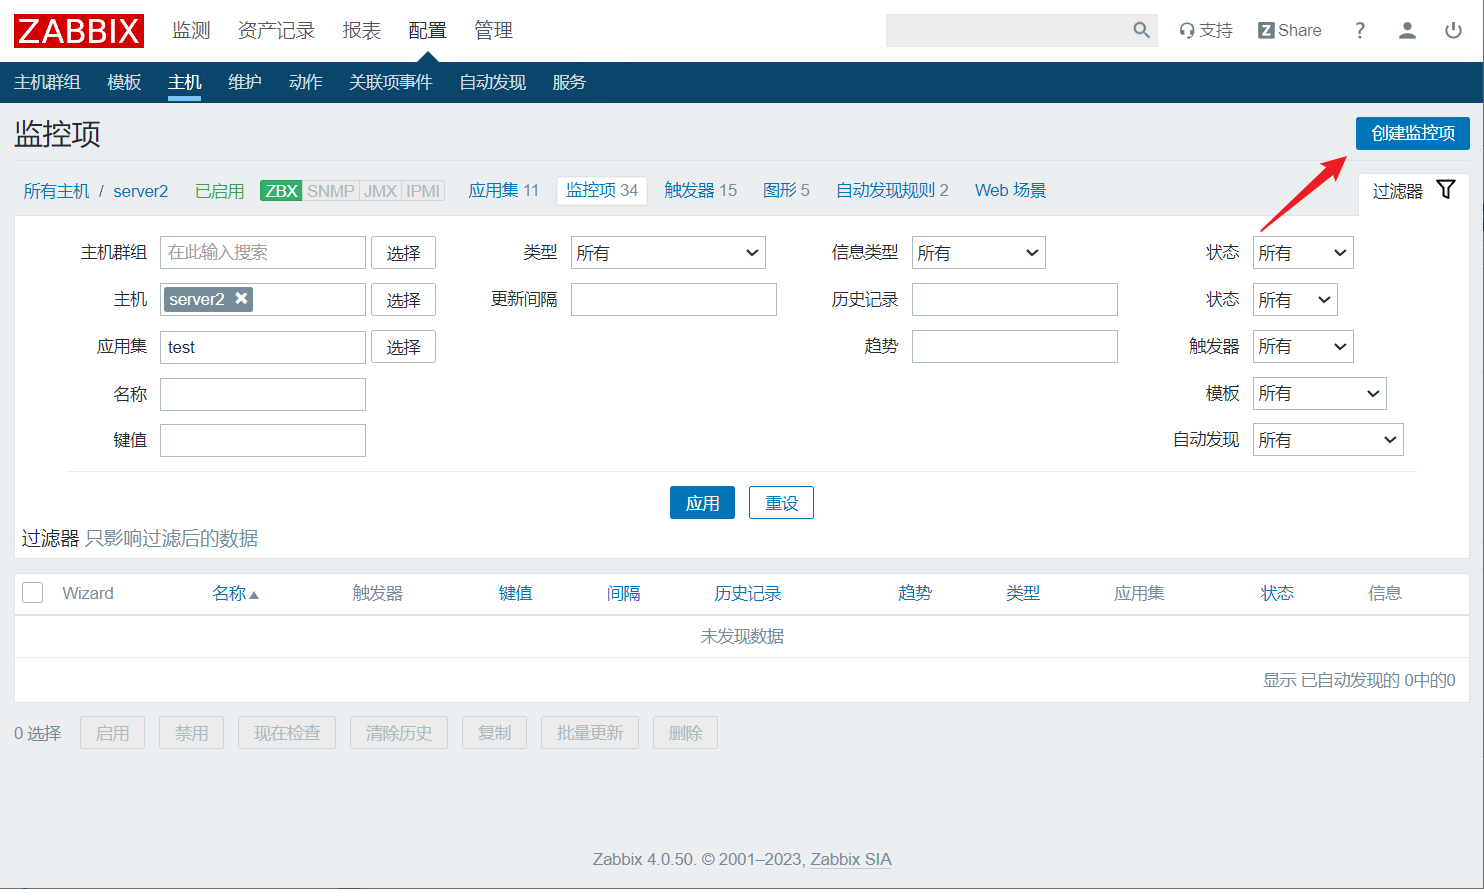Image resolution: width=1484 pixels, height=889 pixels.
Task: Open the help question mark
Action: point(1360,30)
